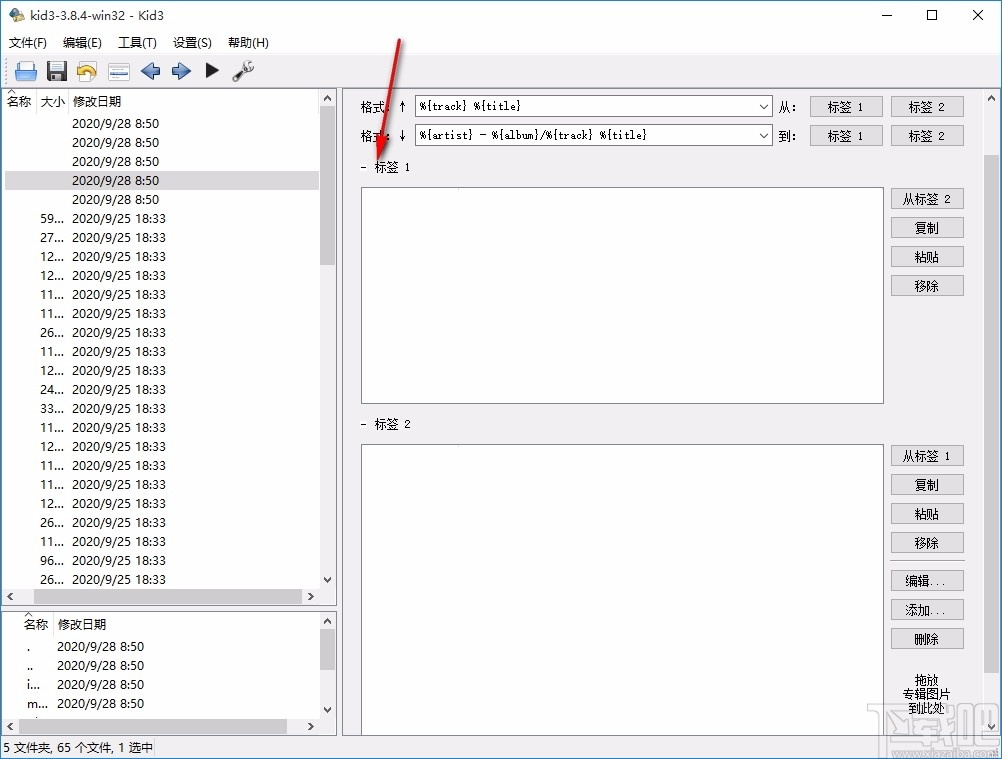Open the 文件(F) menu

click(27, 43)
